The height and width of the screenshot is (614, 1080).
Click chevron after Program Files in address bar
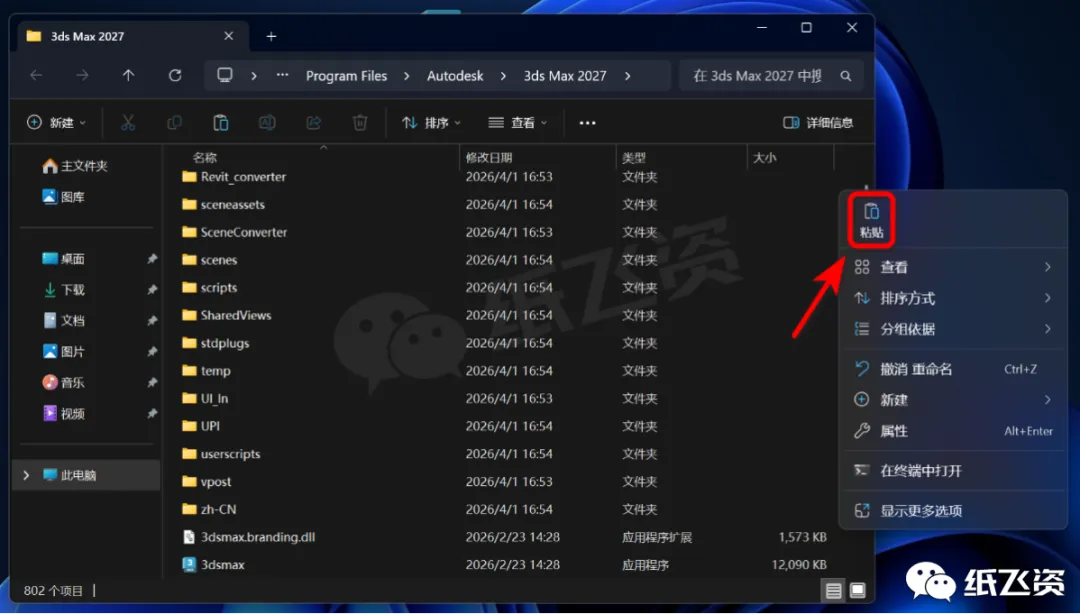(407, 76)
